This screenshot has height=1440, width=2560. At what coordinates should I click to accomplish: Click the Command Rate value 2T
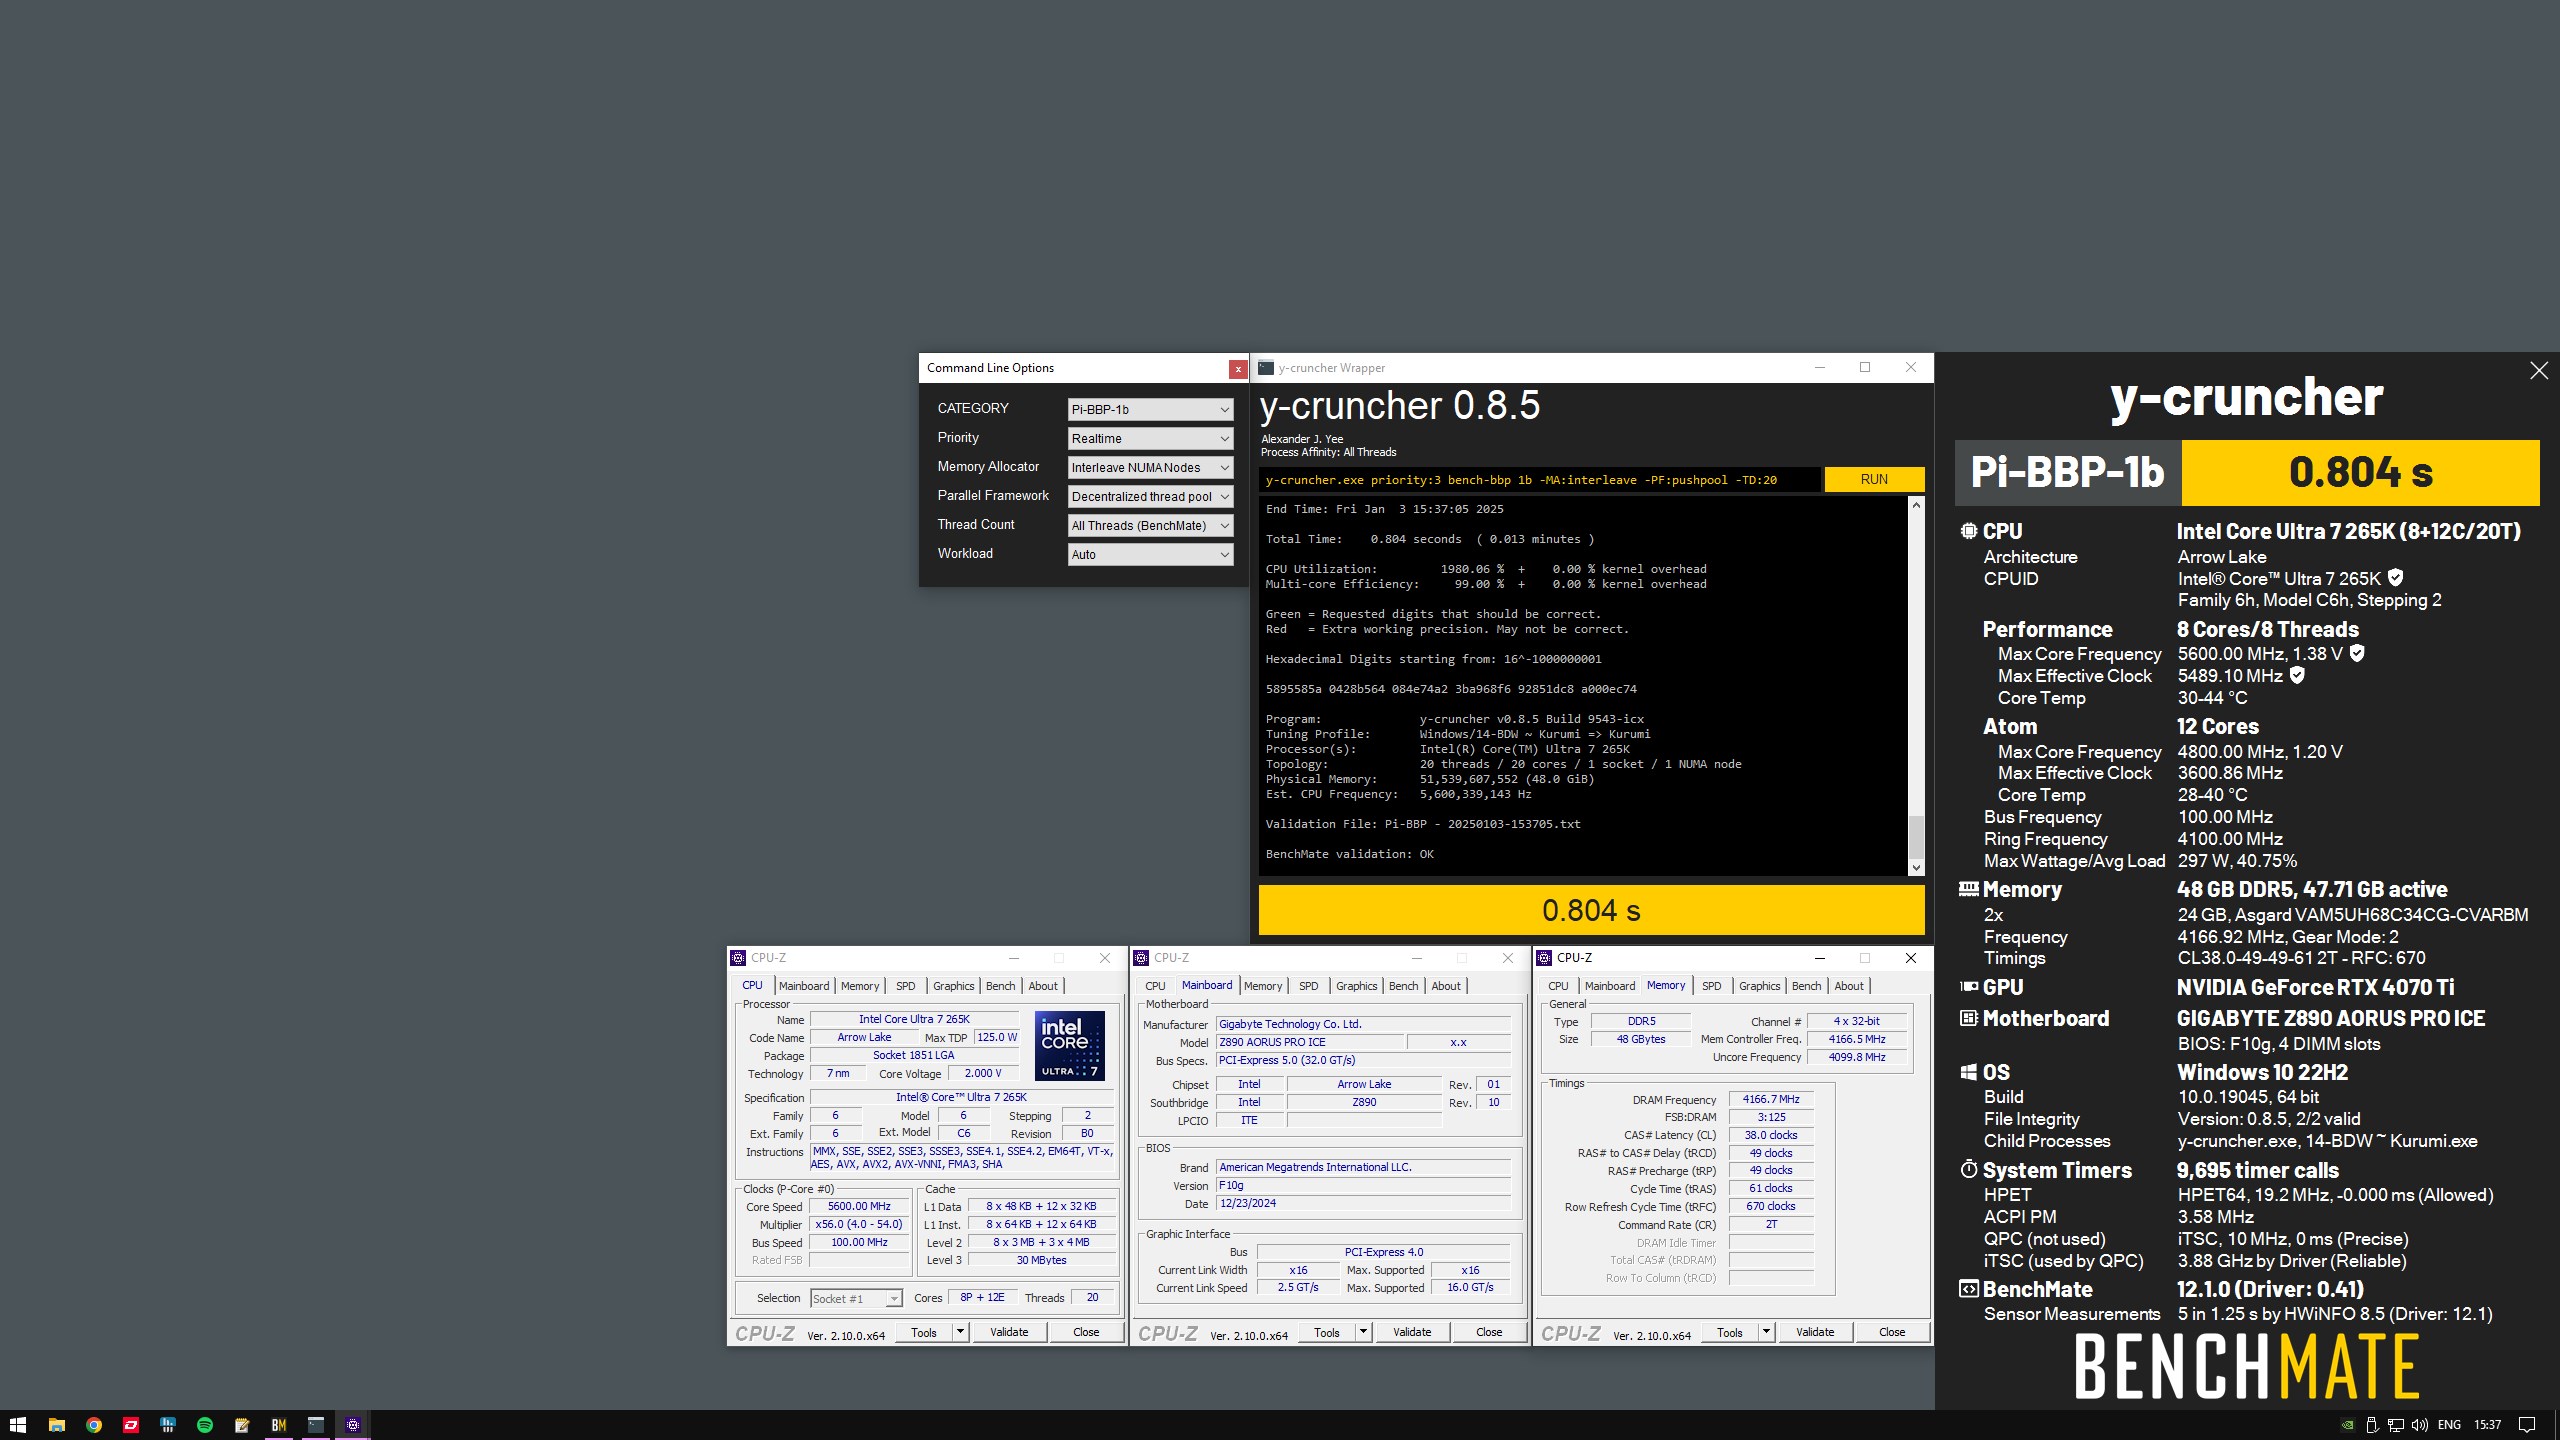pyautogui.click(x=1770, y=1224)
